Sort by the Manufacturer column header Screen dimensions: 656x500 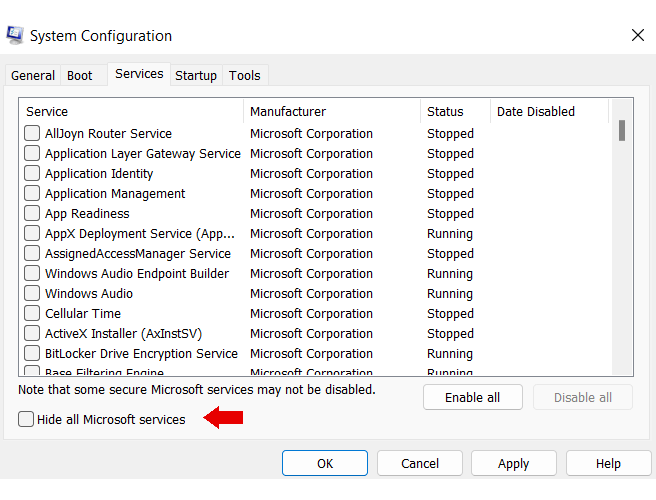(331, 112)
